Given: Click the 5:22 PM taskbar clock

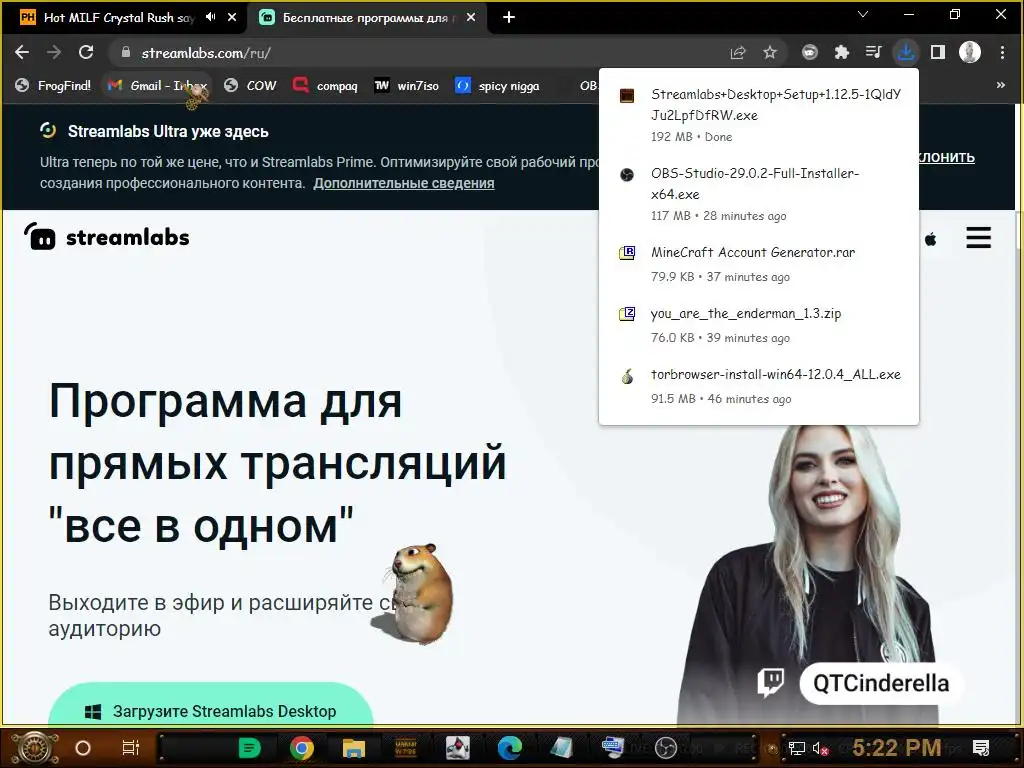Looking at the screenshot, I should pos(896,748).
